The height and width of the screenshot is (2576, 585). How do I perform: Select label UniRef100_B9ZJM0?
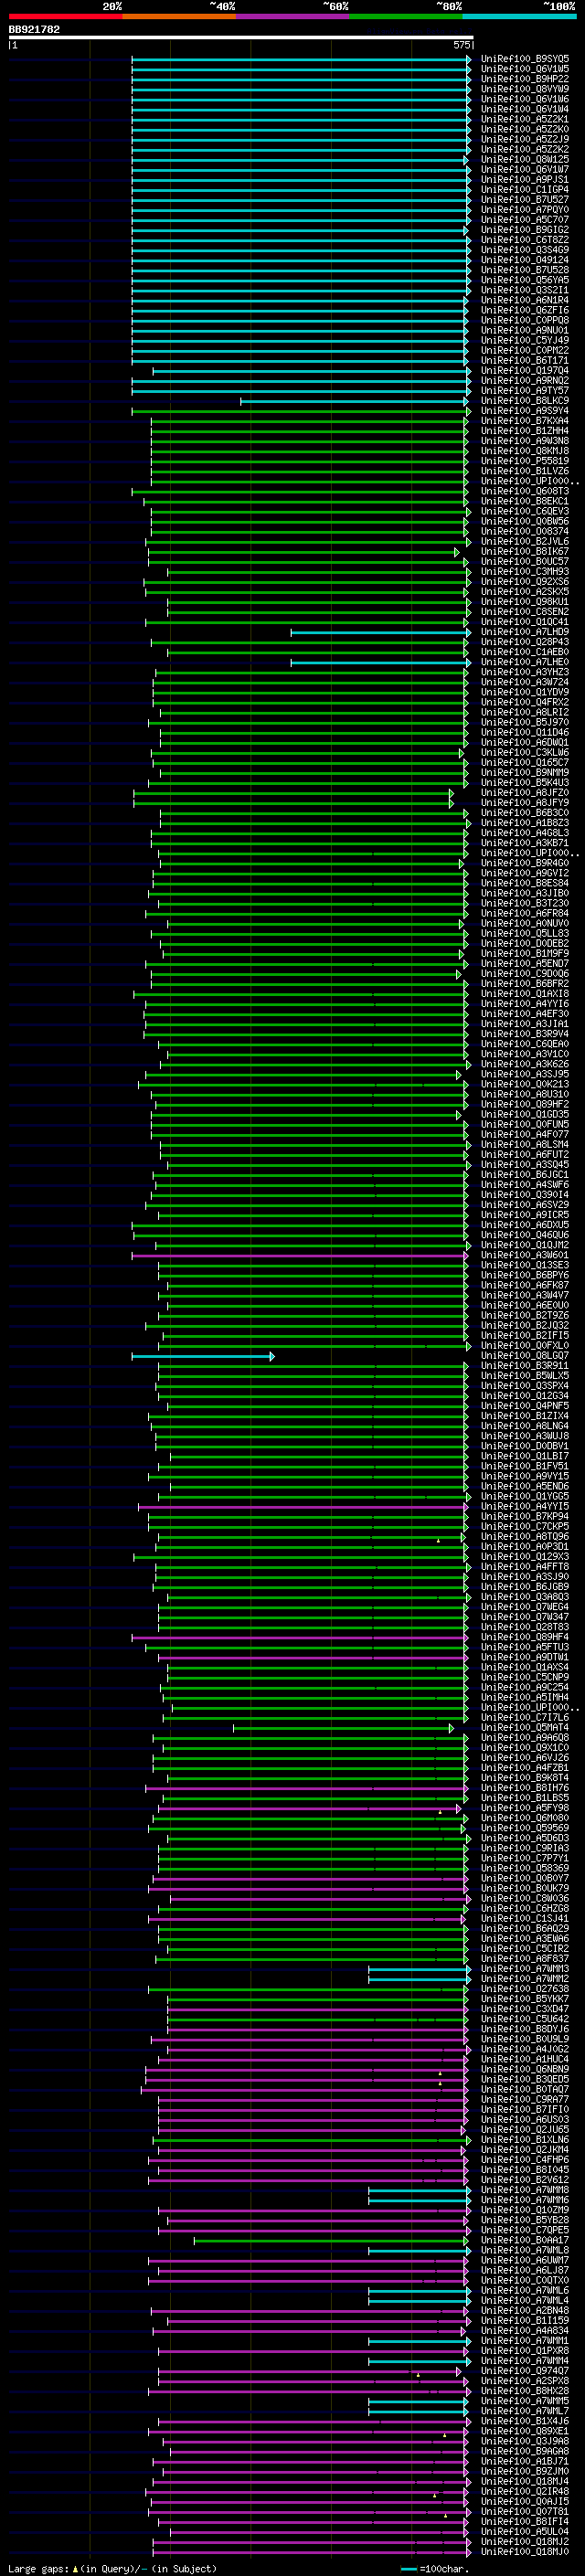pyautogui.click(x=525, y=2471)
